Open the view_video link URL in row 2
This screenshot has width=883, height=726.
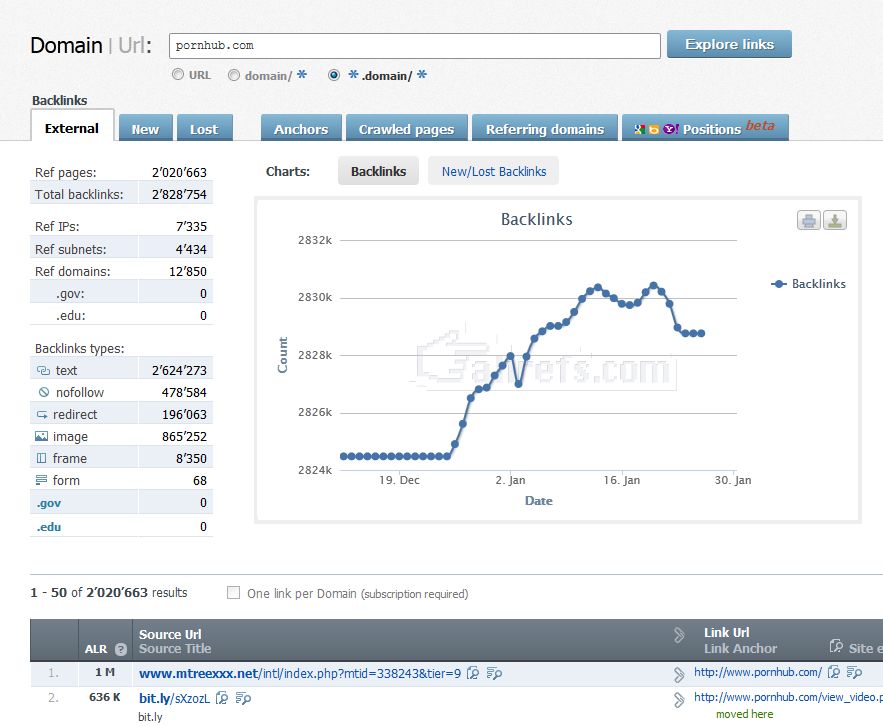pos(788,697)
